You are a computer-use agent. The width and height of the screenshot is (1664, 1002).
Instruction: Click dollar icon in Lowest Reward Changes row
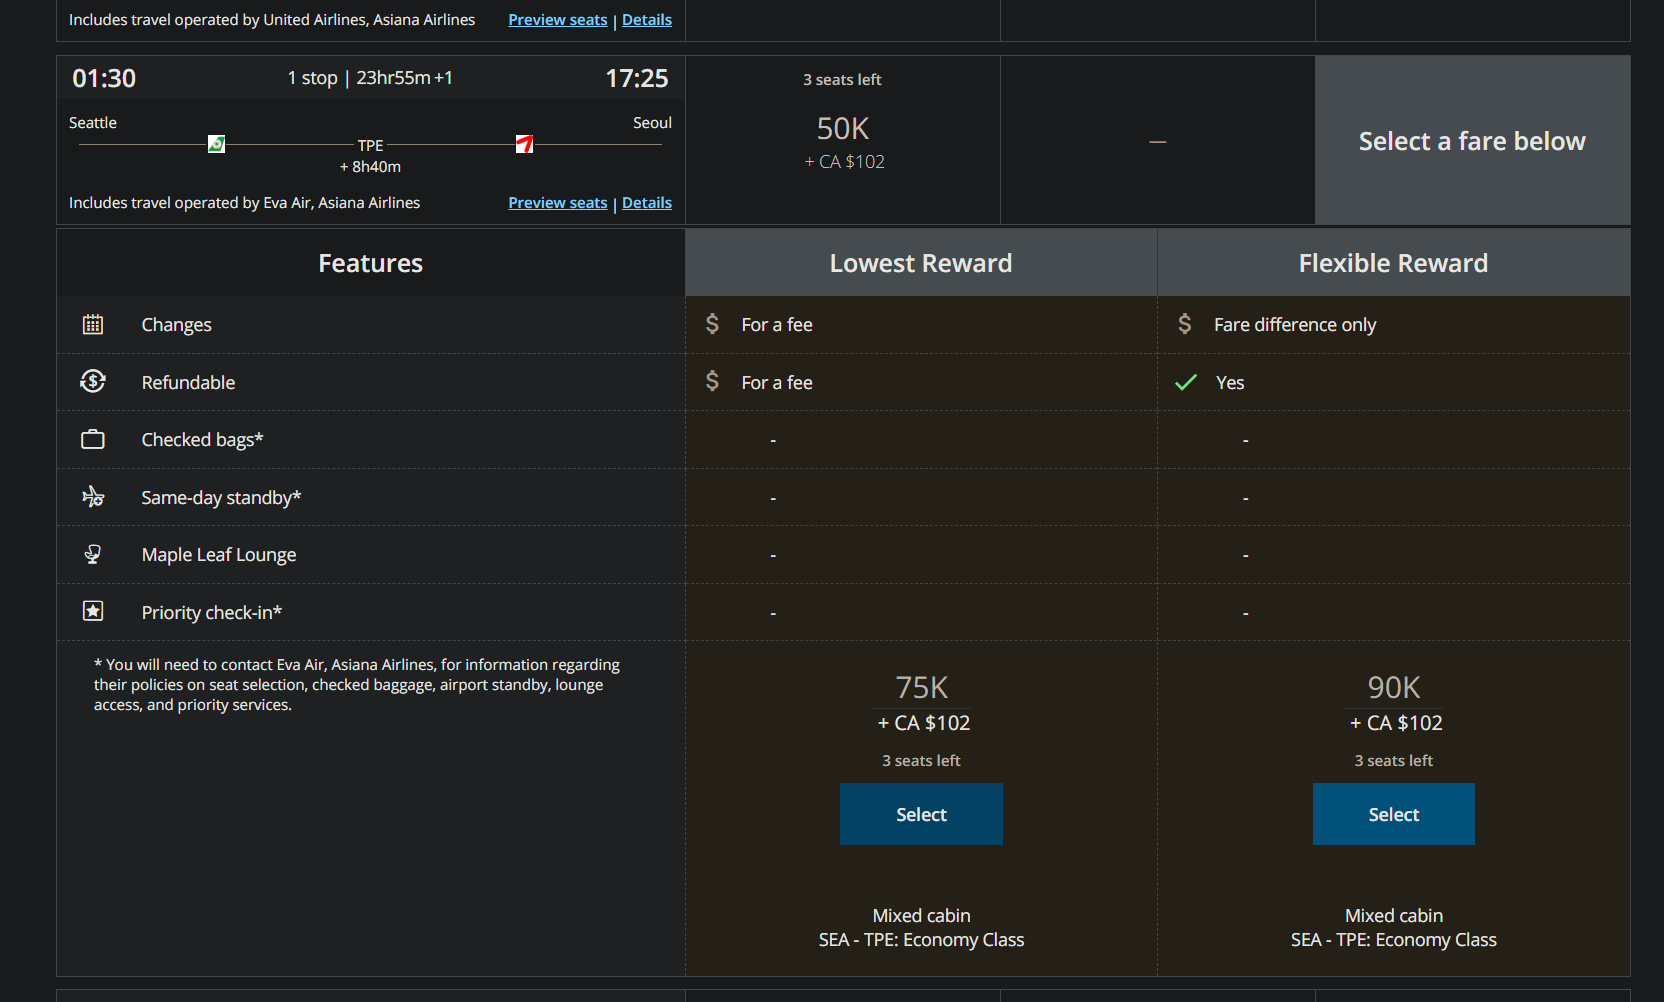(712, 324)
